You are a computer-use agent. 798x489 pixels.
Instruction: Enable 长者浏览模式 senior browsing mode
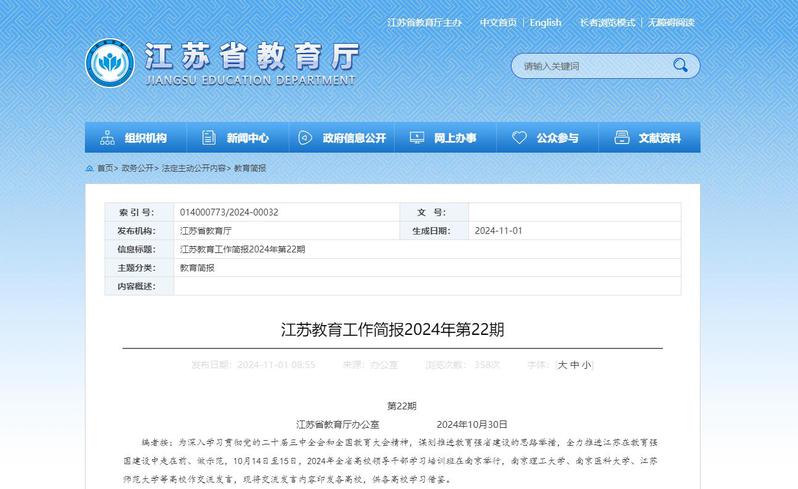click(607, 22)
